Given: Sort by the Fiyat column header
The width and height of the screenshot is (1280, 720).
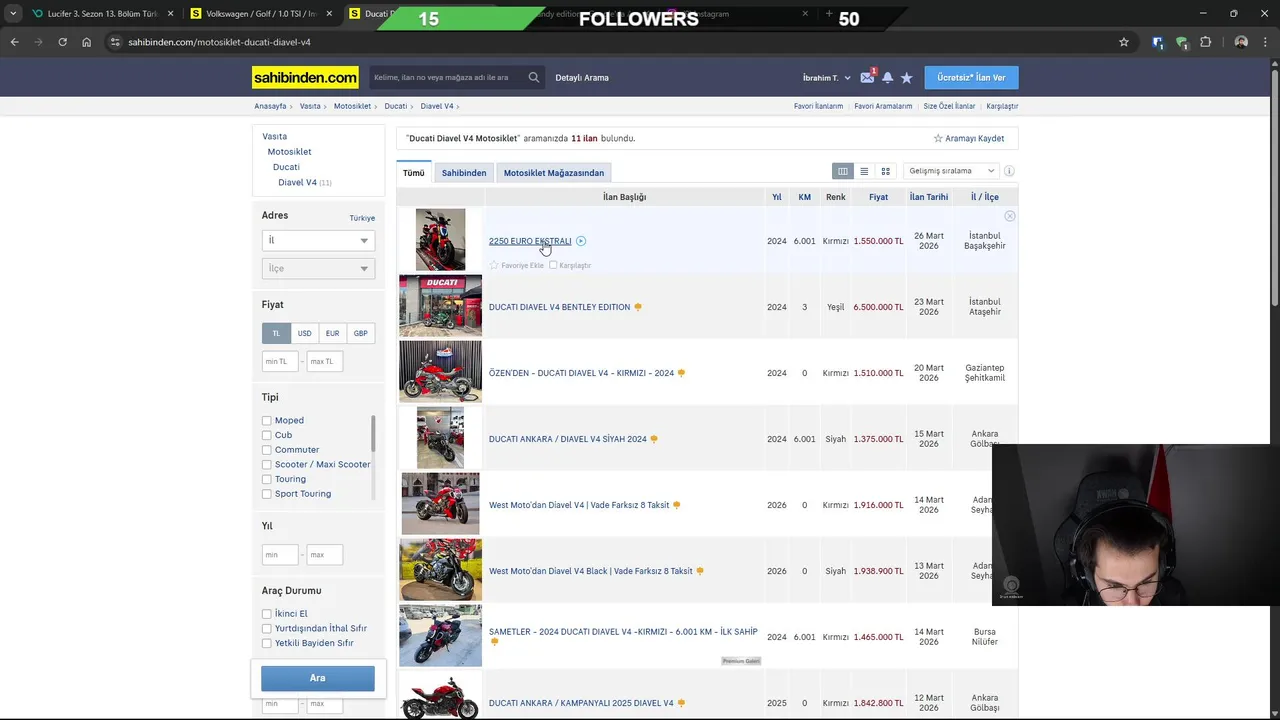Looking at the screenshot, I should coord(878,197).
